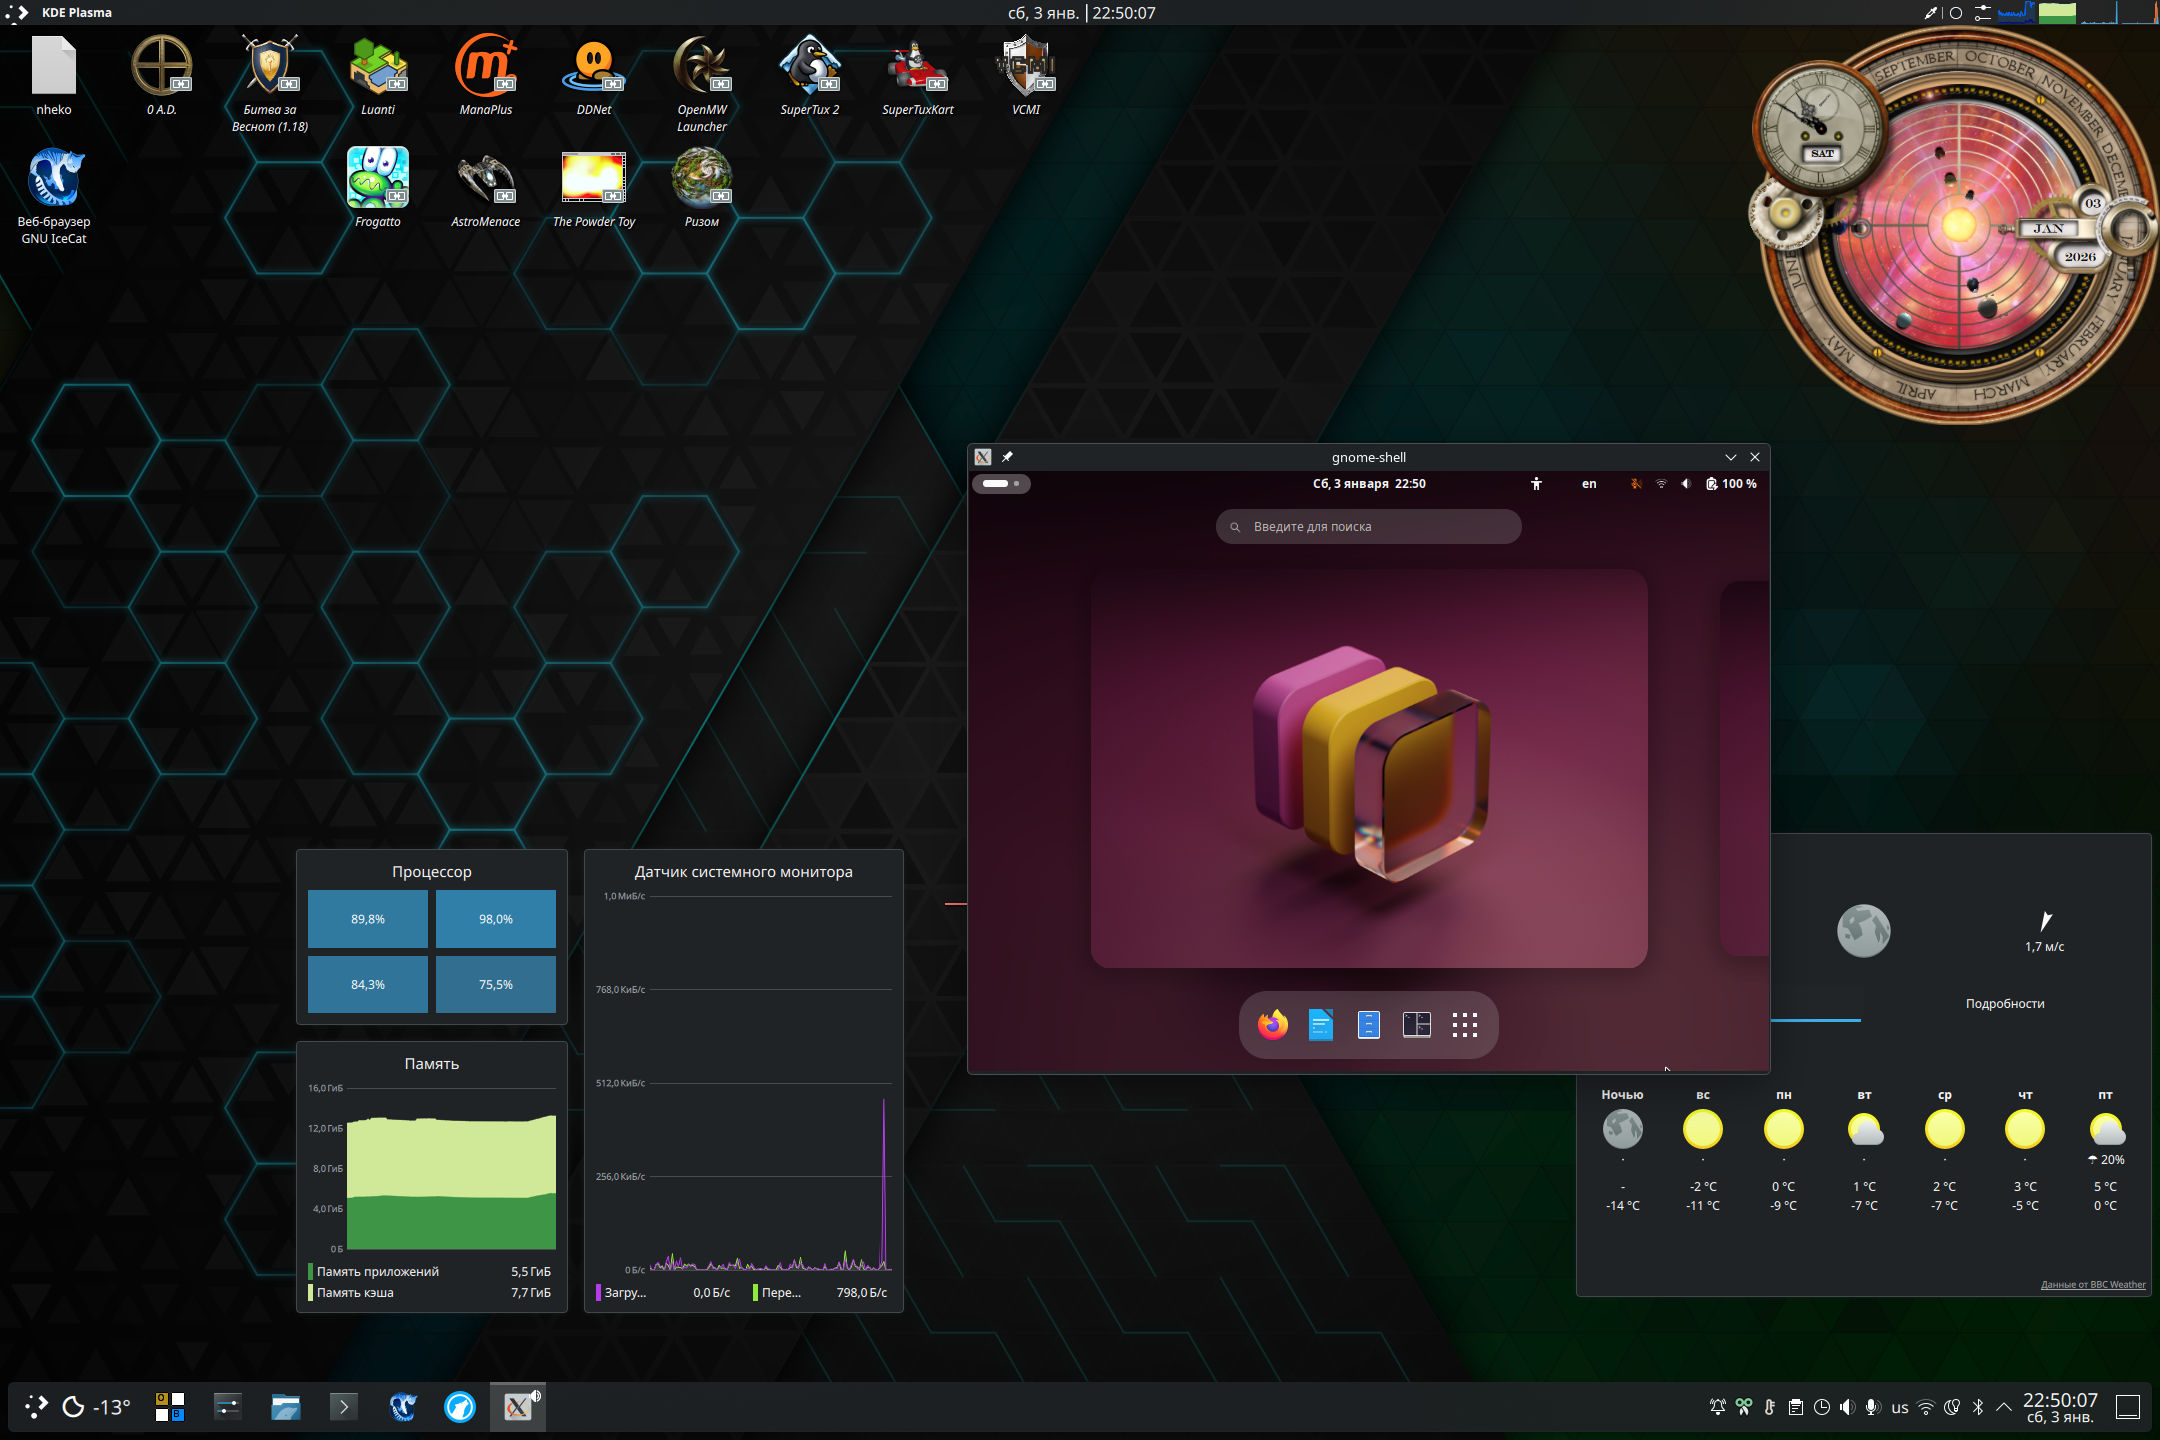Click the Show Applications grid icon
This screenshot has height=1440, width=2160.
(1464, 1024)
